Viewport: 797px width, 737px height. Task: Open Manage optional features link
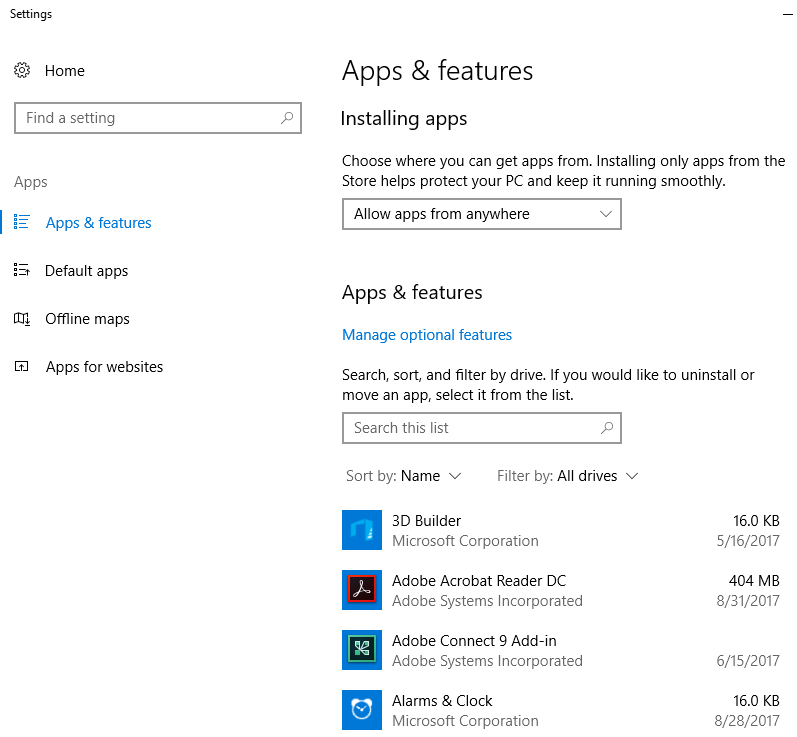point(427,335)
